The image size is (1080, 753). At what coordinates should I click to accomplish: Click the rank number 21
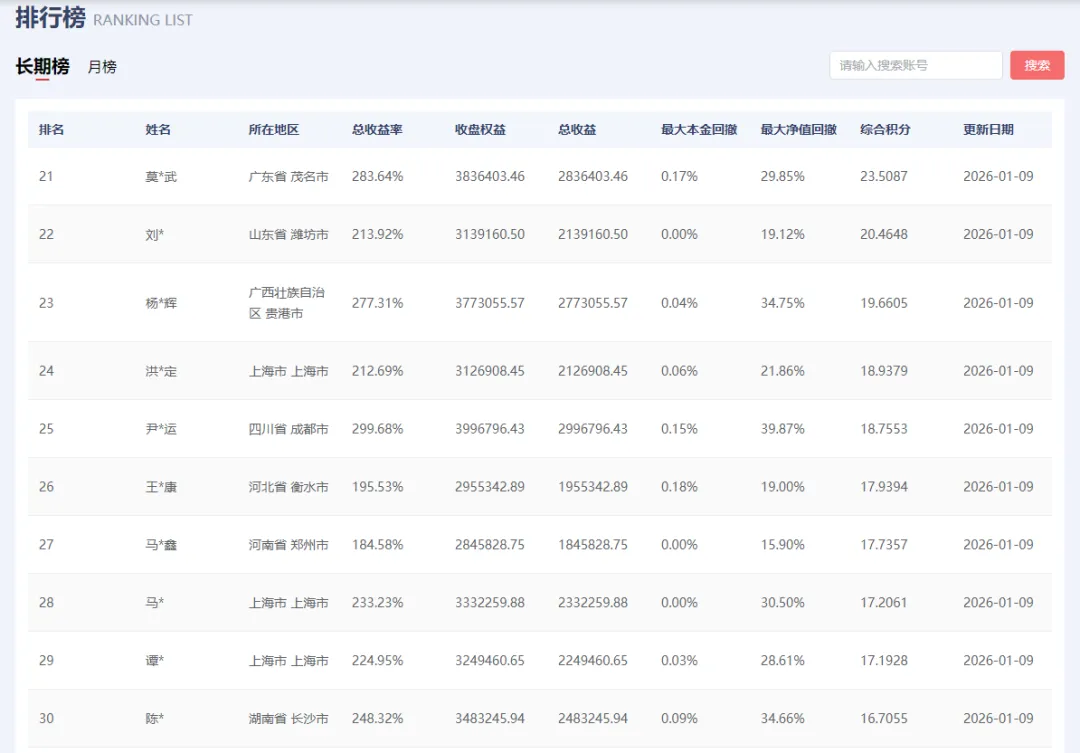point(46,176)
